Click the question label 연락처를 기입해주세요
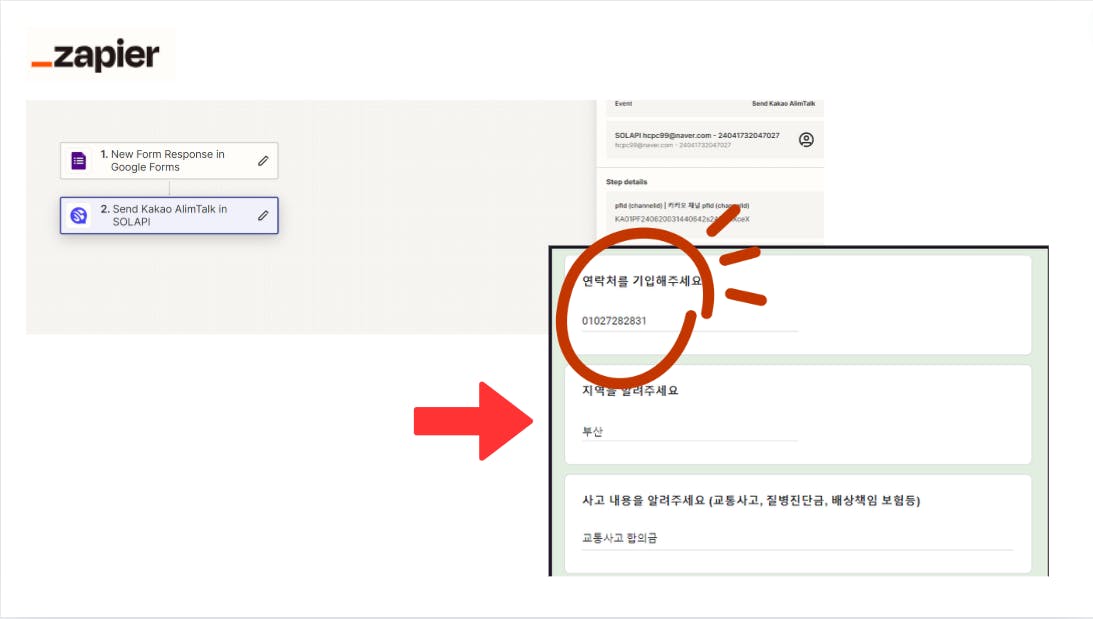This screenshot has height=619, width=1093. 642,281
